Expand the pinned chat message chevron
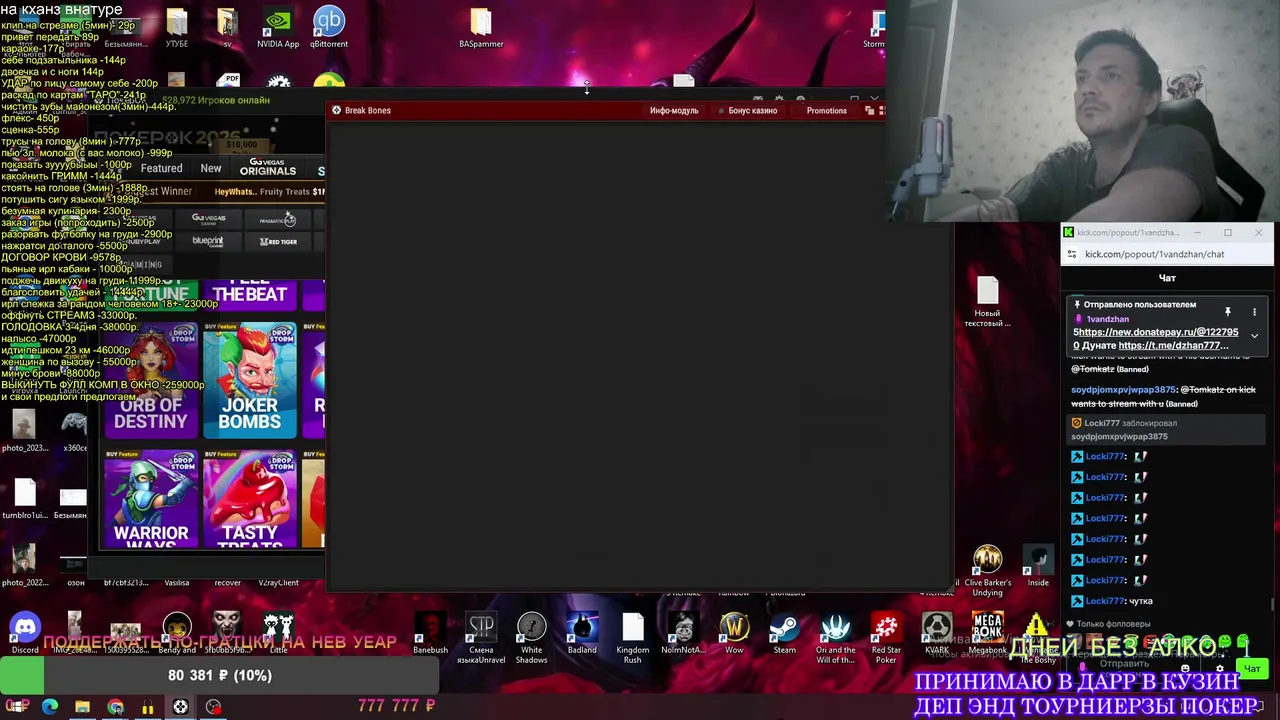 [x=1254, y=336]
